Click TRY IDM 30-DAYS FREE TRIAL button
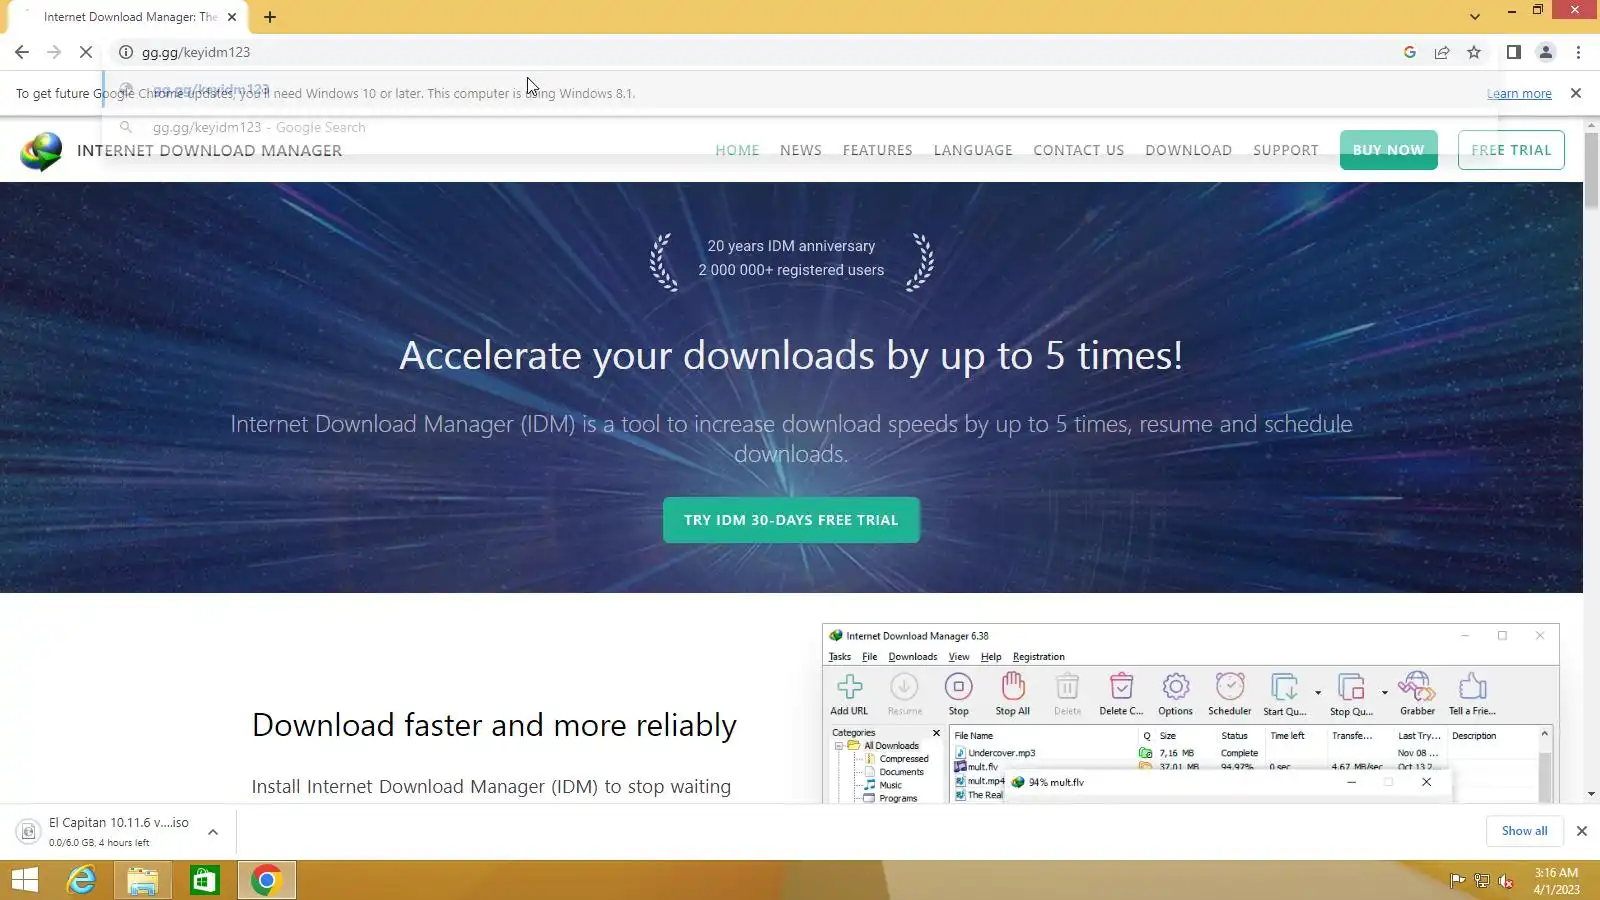 tap(791, 520)
